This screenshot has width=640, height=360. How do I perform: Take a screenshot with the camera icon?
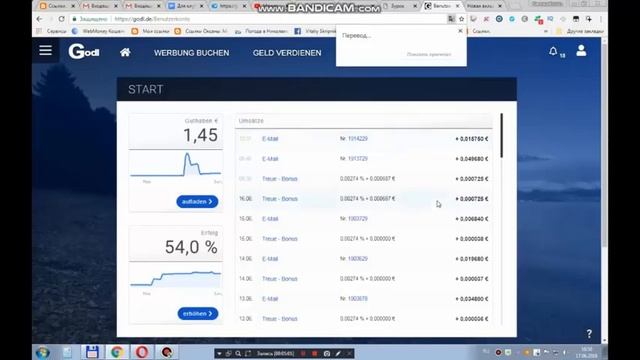[327, 353]
